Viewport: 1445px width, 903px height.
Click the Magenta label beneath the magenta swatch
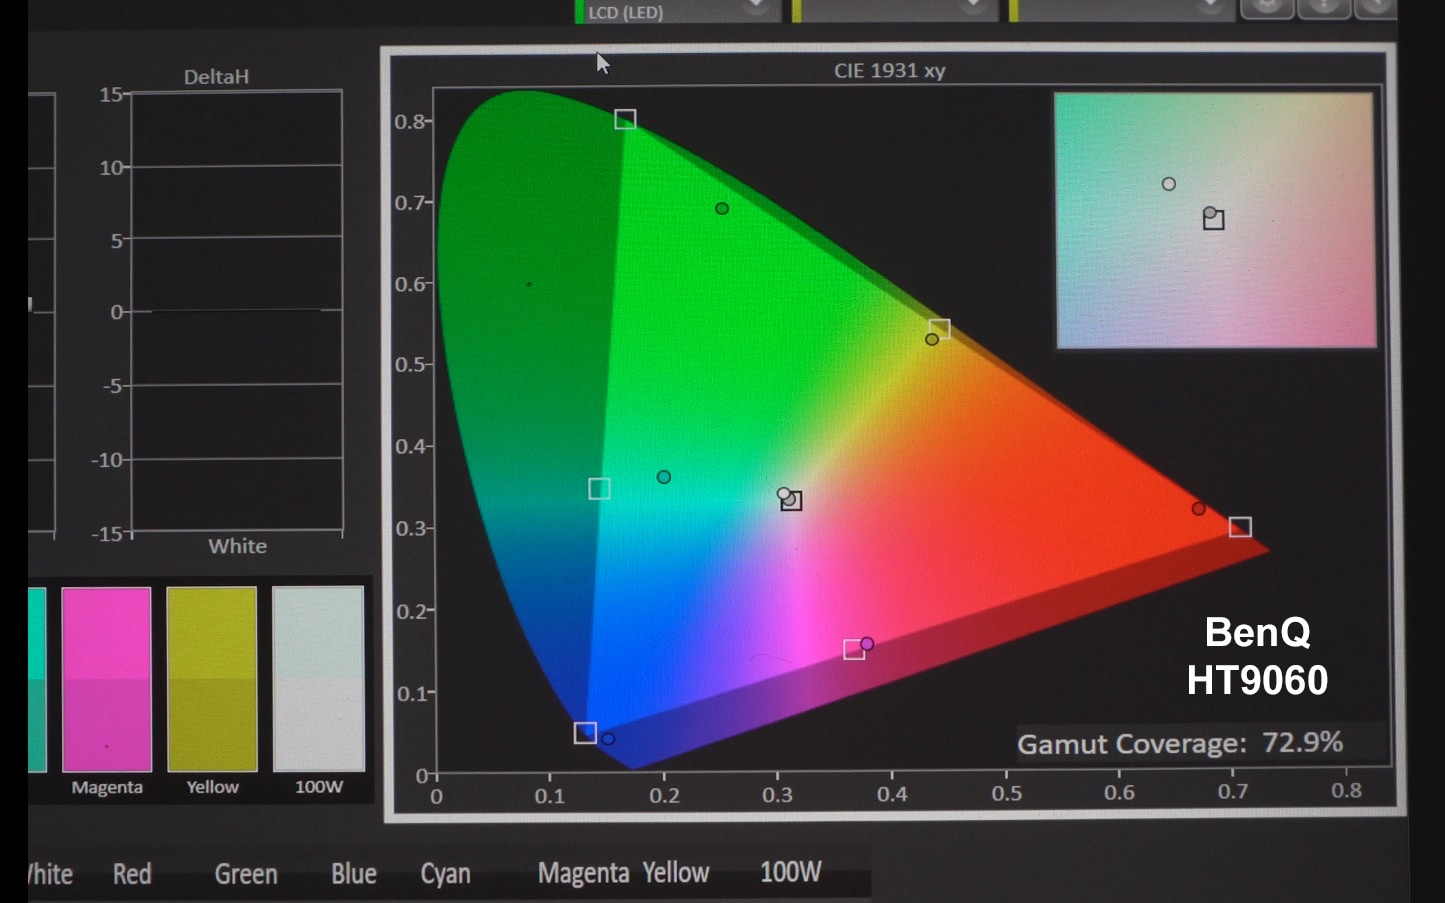click(107, 787)
